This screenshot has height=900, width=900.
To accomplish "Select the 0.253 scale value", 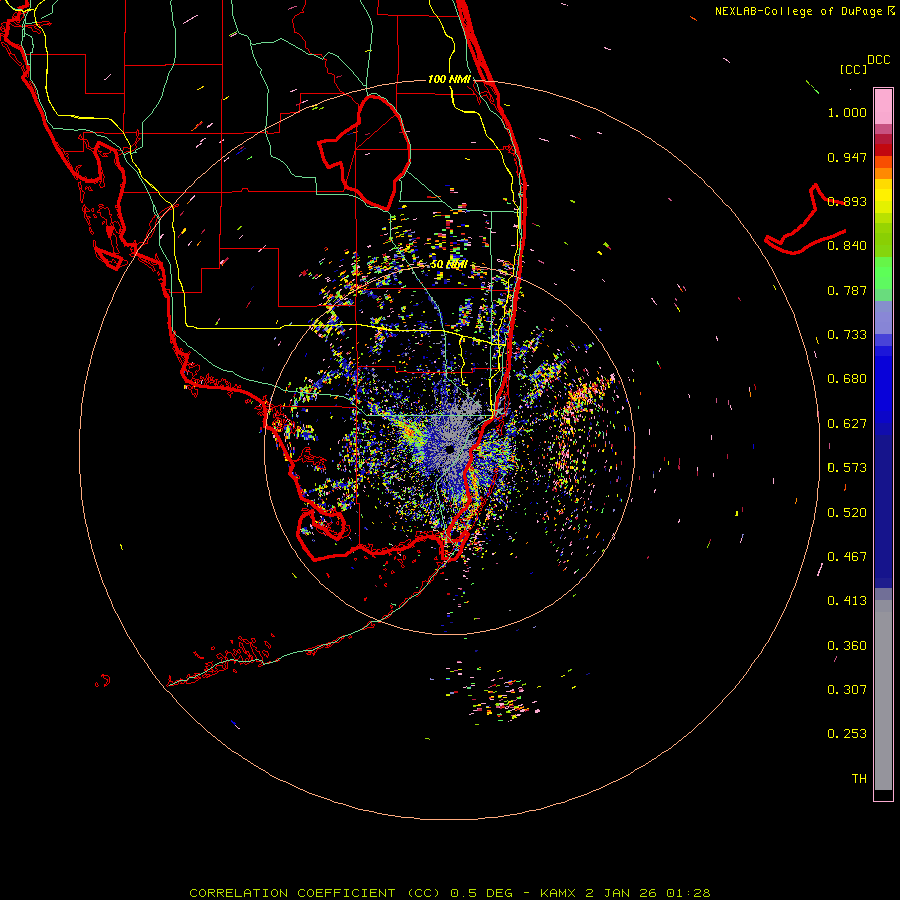I will (847, 734).
